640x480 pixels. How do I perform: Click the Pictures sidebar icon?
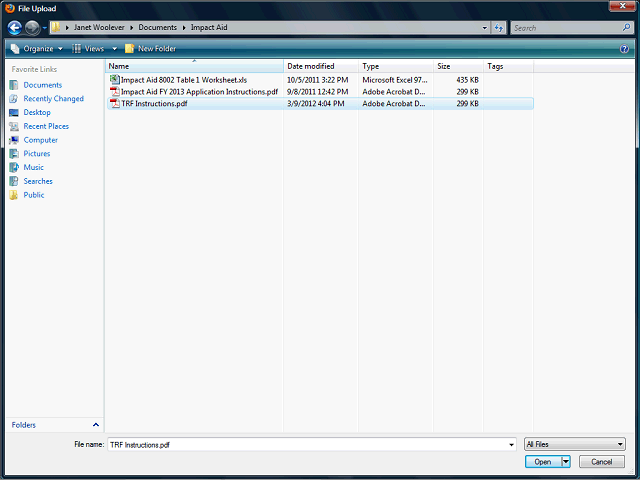point(14,153)
